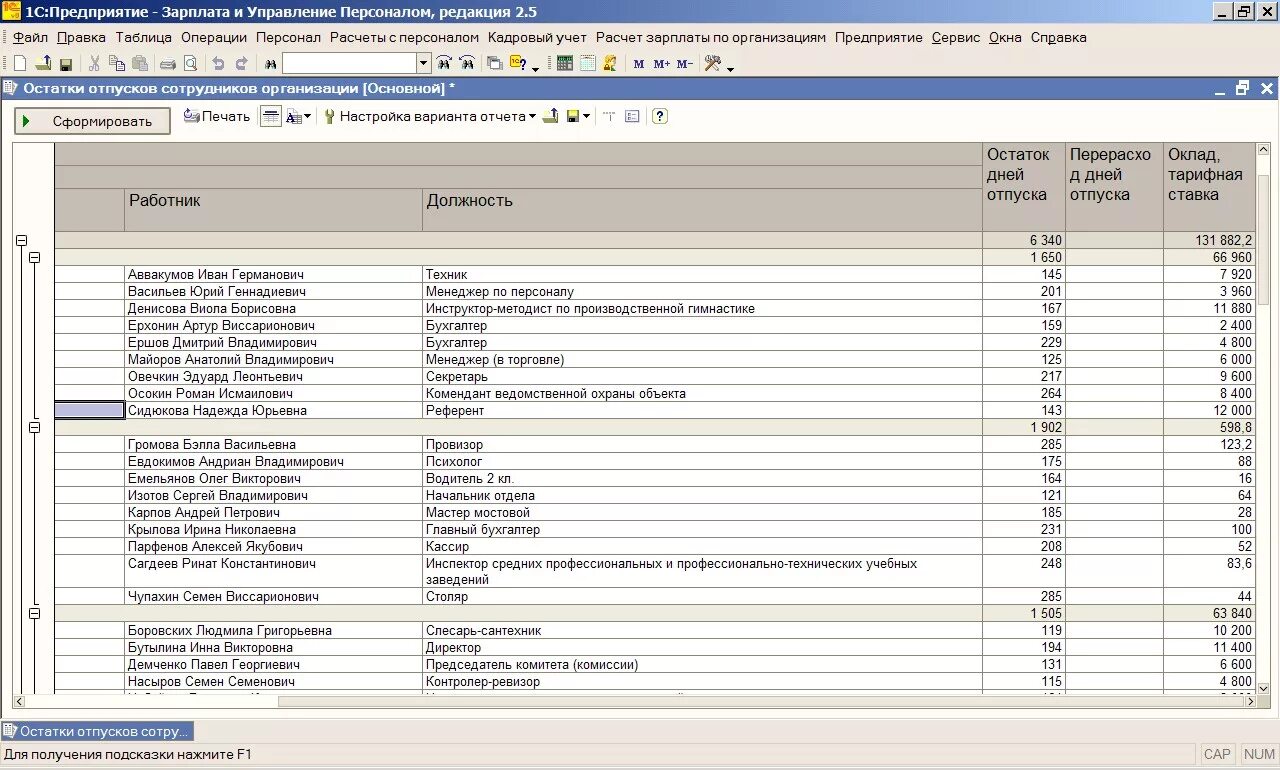Open the calendar icon
This screenshot has width=1280, height=770.
pos(587,63)
